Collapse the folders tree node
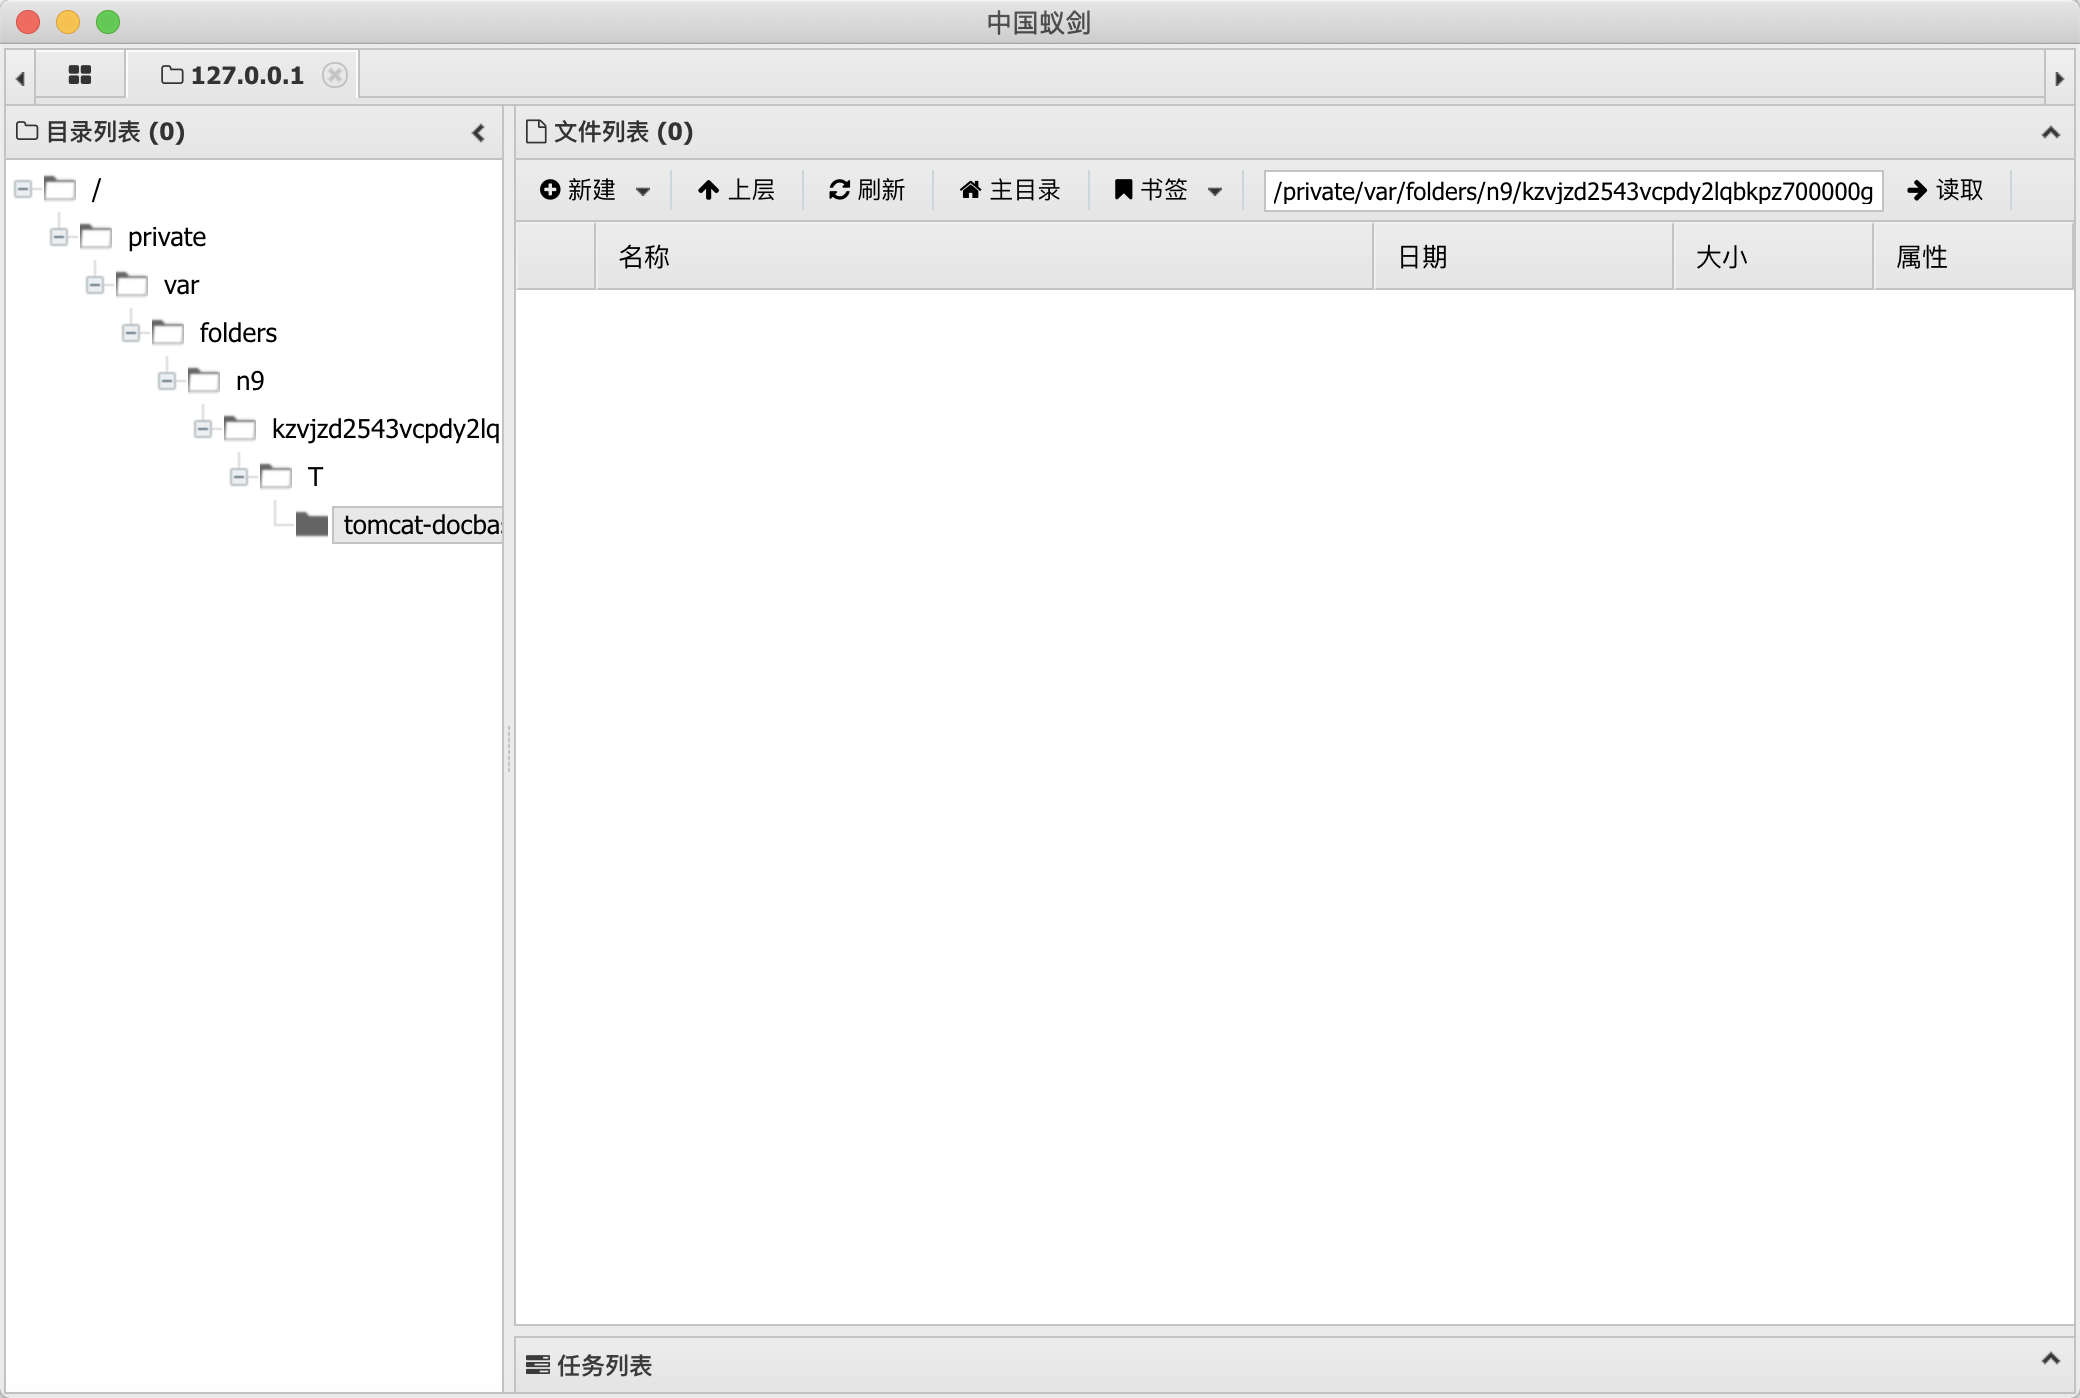This screenshot has height=1398, width=2080. tap(131, 333)
